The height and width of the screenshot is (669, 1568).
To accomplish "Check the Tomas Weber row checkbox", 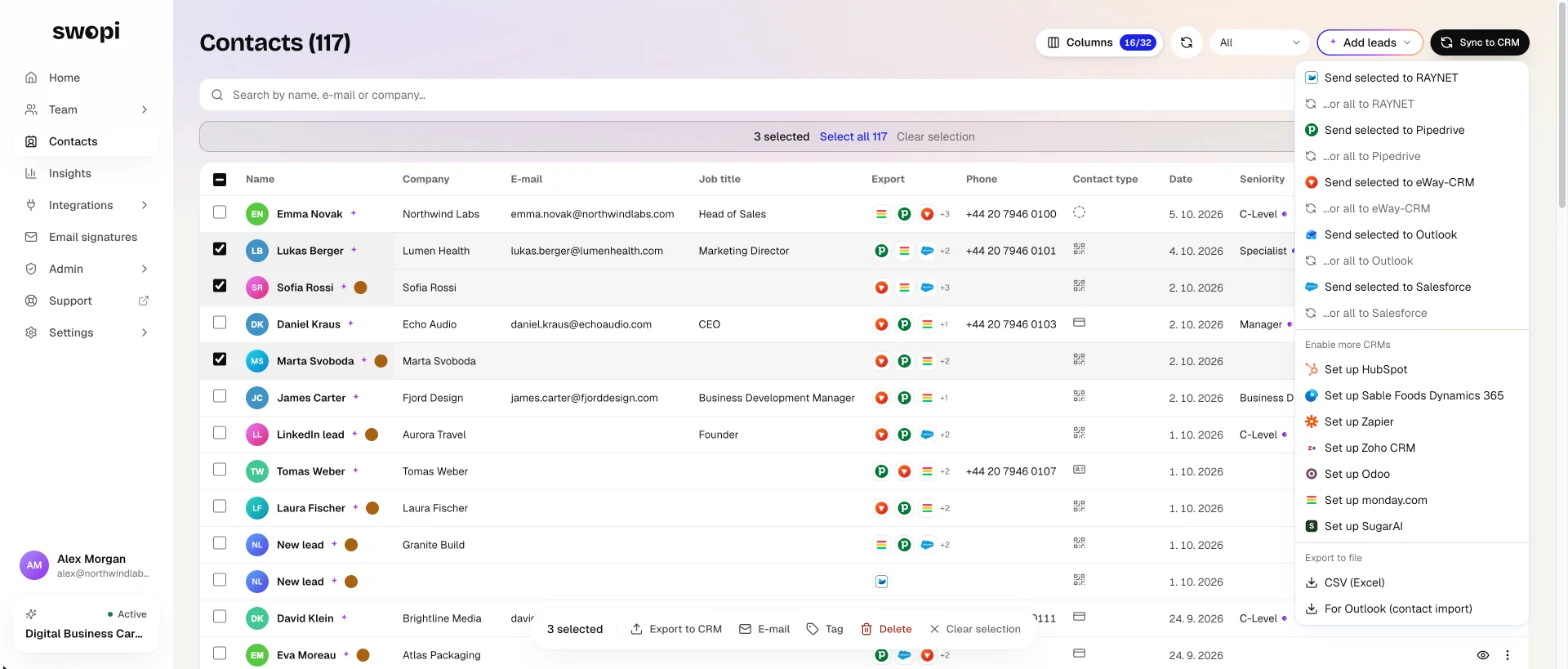I will (220, 469).
